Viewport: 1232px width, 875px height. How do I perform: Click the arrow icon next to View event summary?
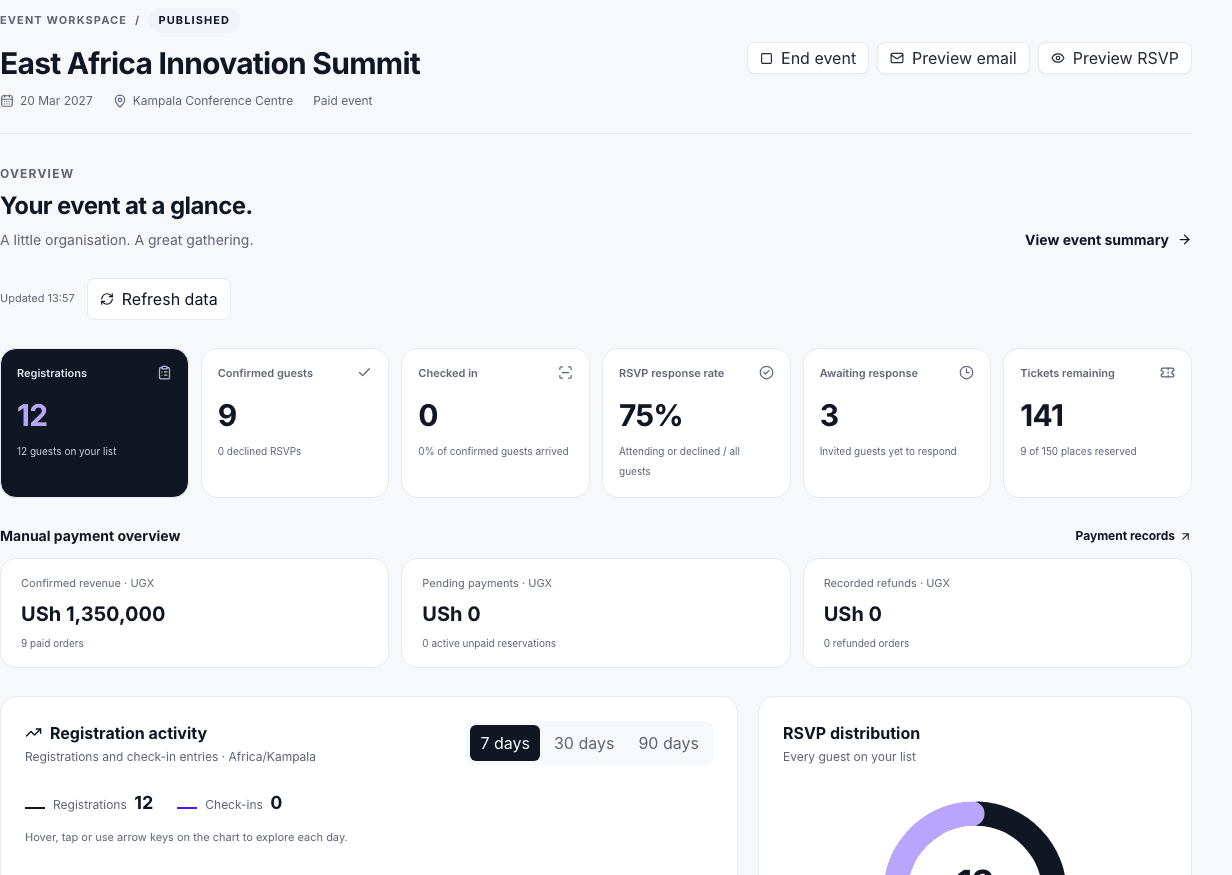coord(1185,240)
